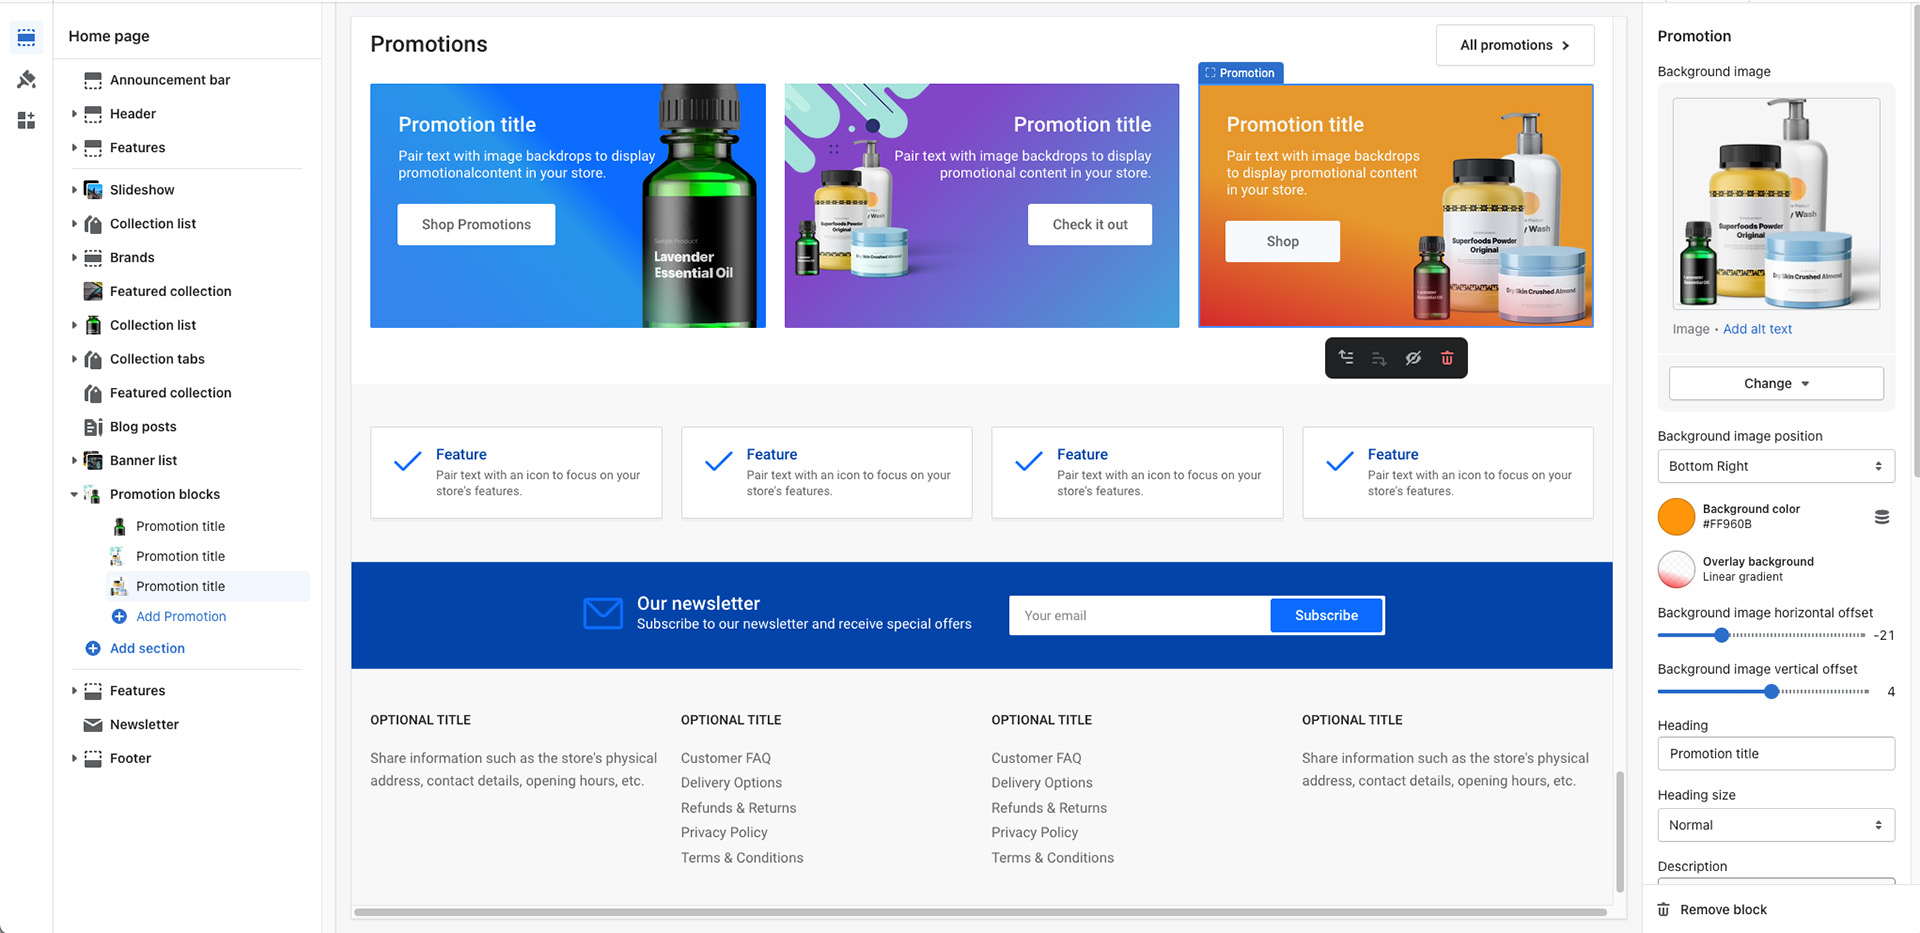Select Blog posts in the section list
This screenshot has width=1920, height=933.
143,427
